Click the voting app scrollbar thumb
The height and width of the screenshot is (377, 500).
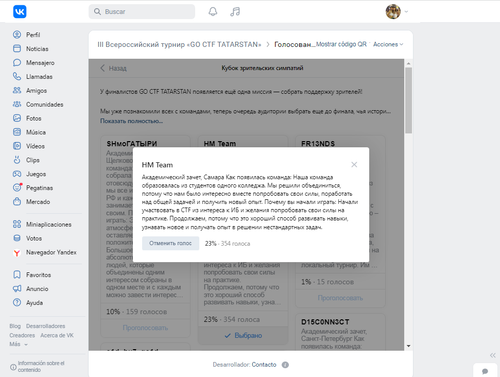pyautogui.click(x=409, y=100)
